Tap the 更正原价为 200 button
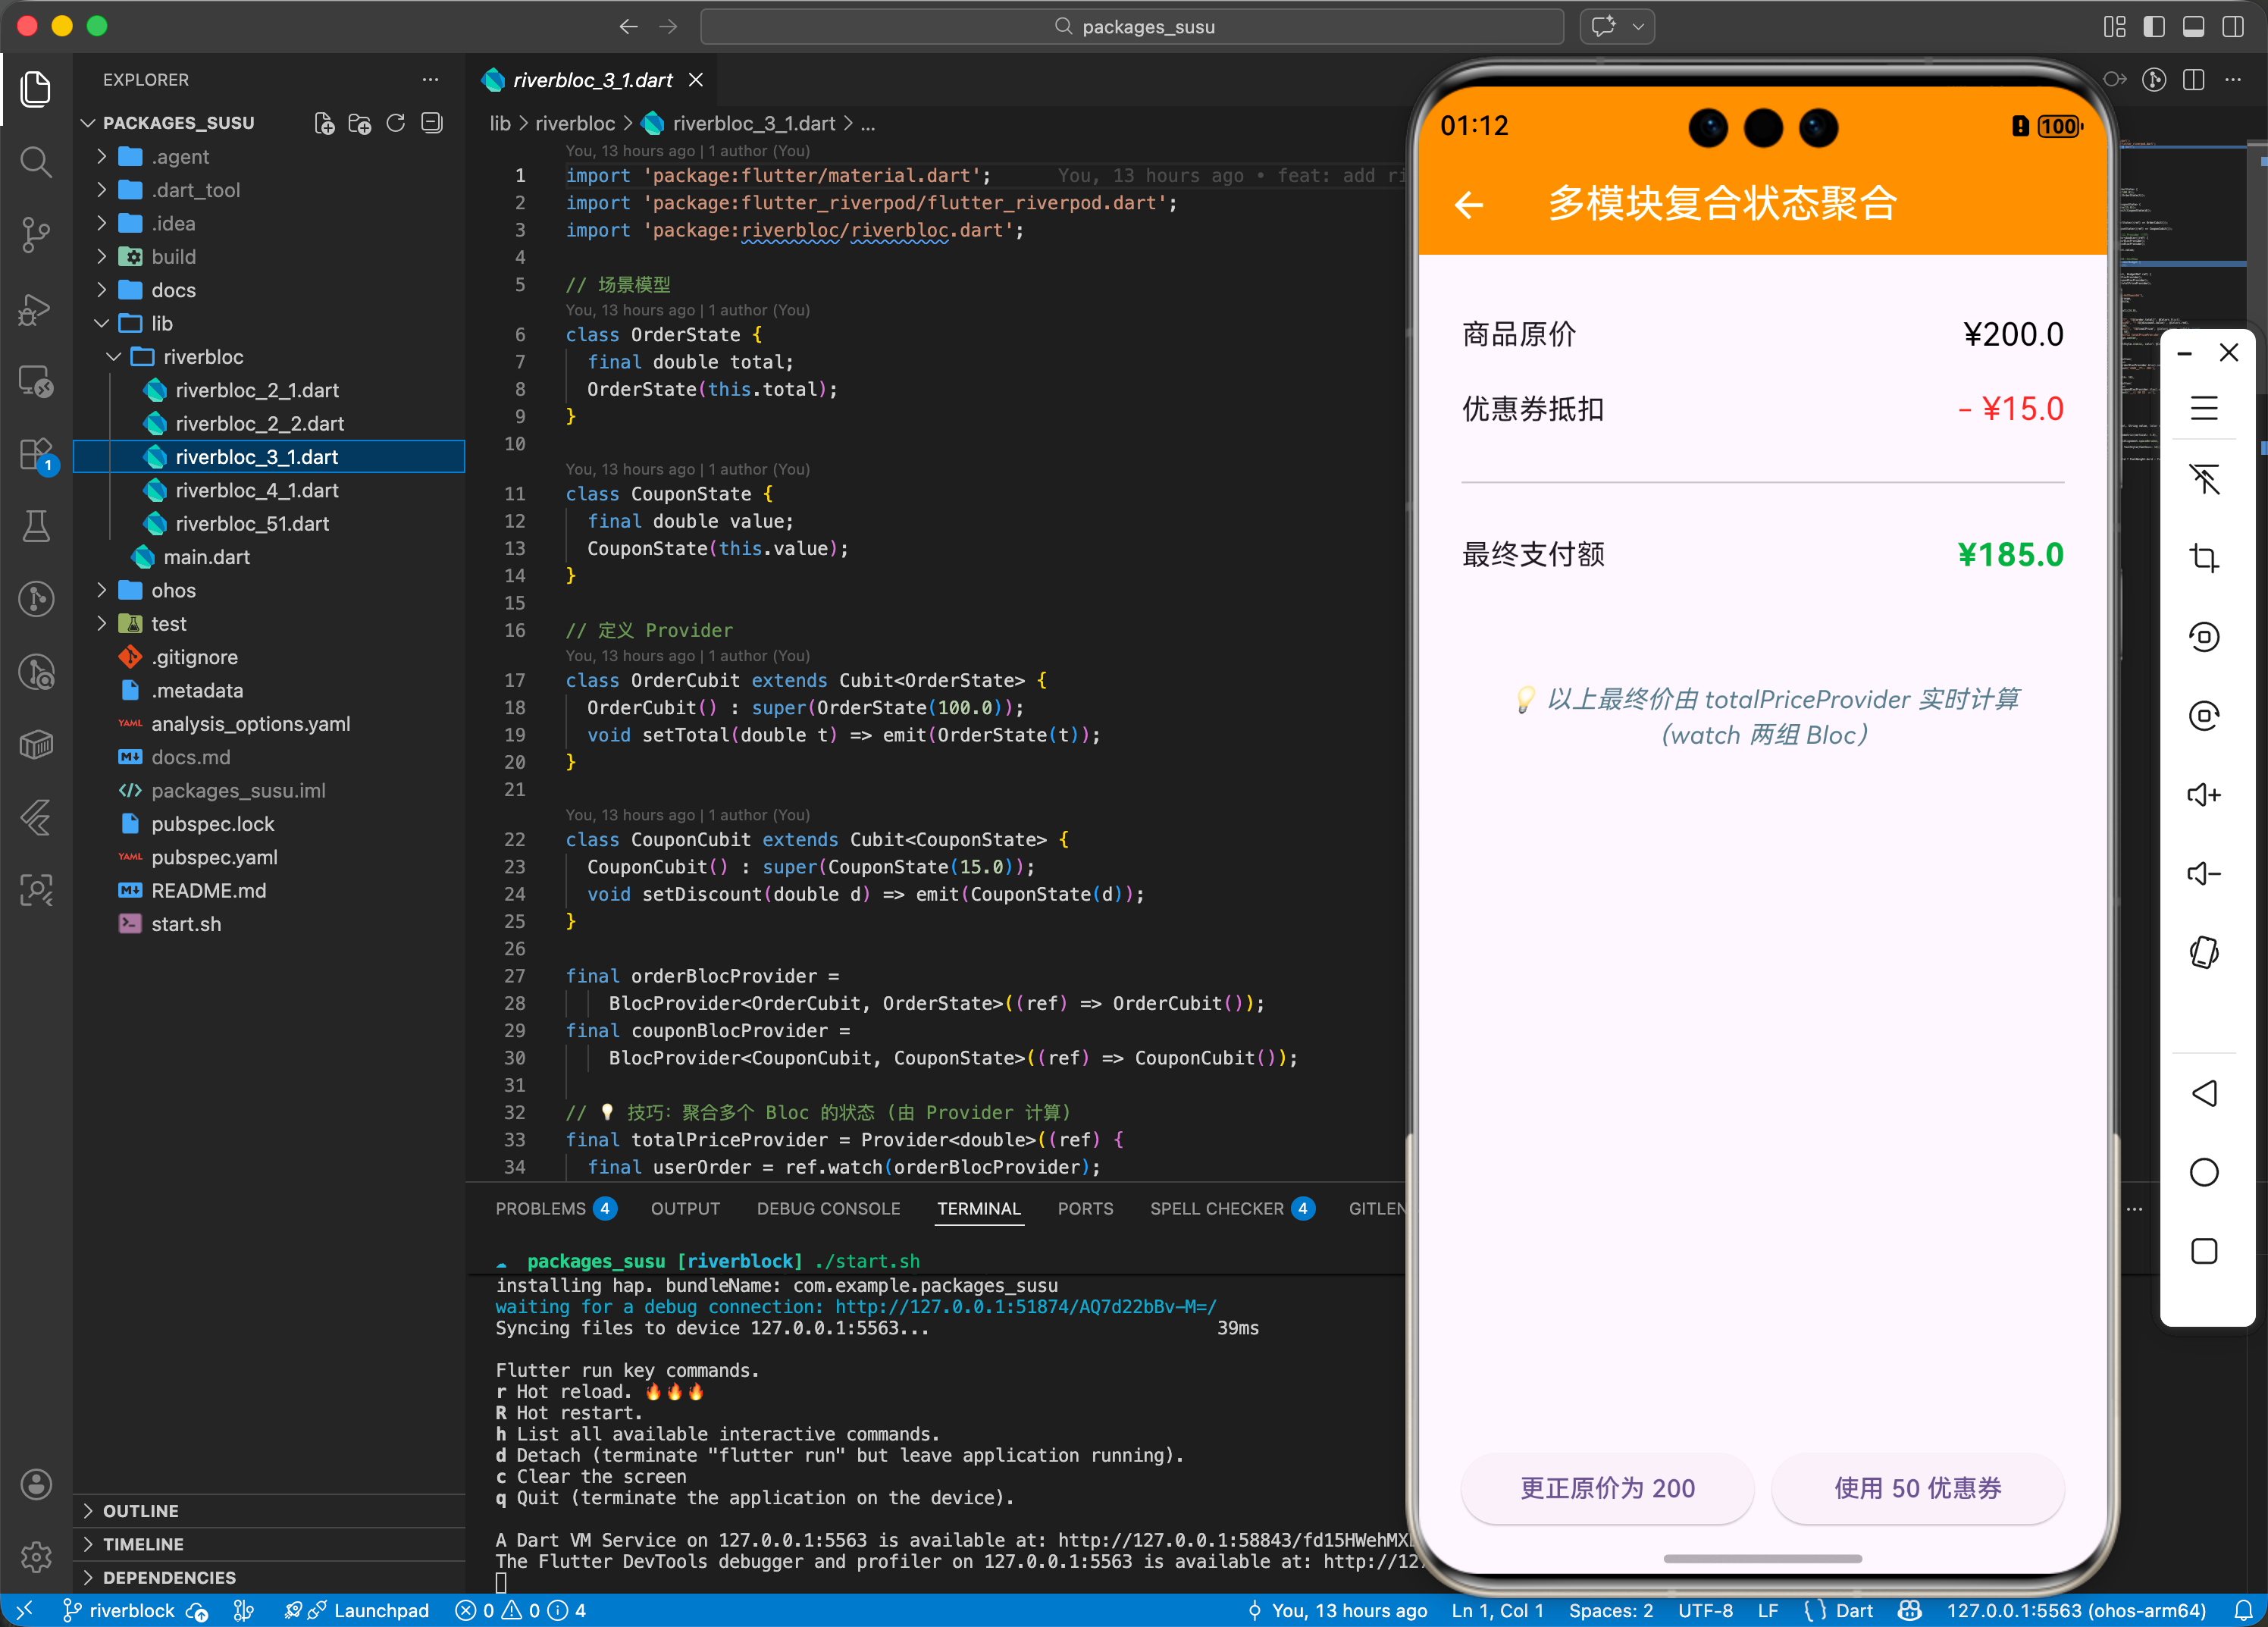The height and width of the screenshot is (1627, 2268). [x=1607, y=1488]
